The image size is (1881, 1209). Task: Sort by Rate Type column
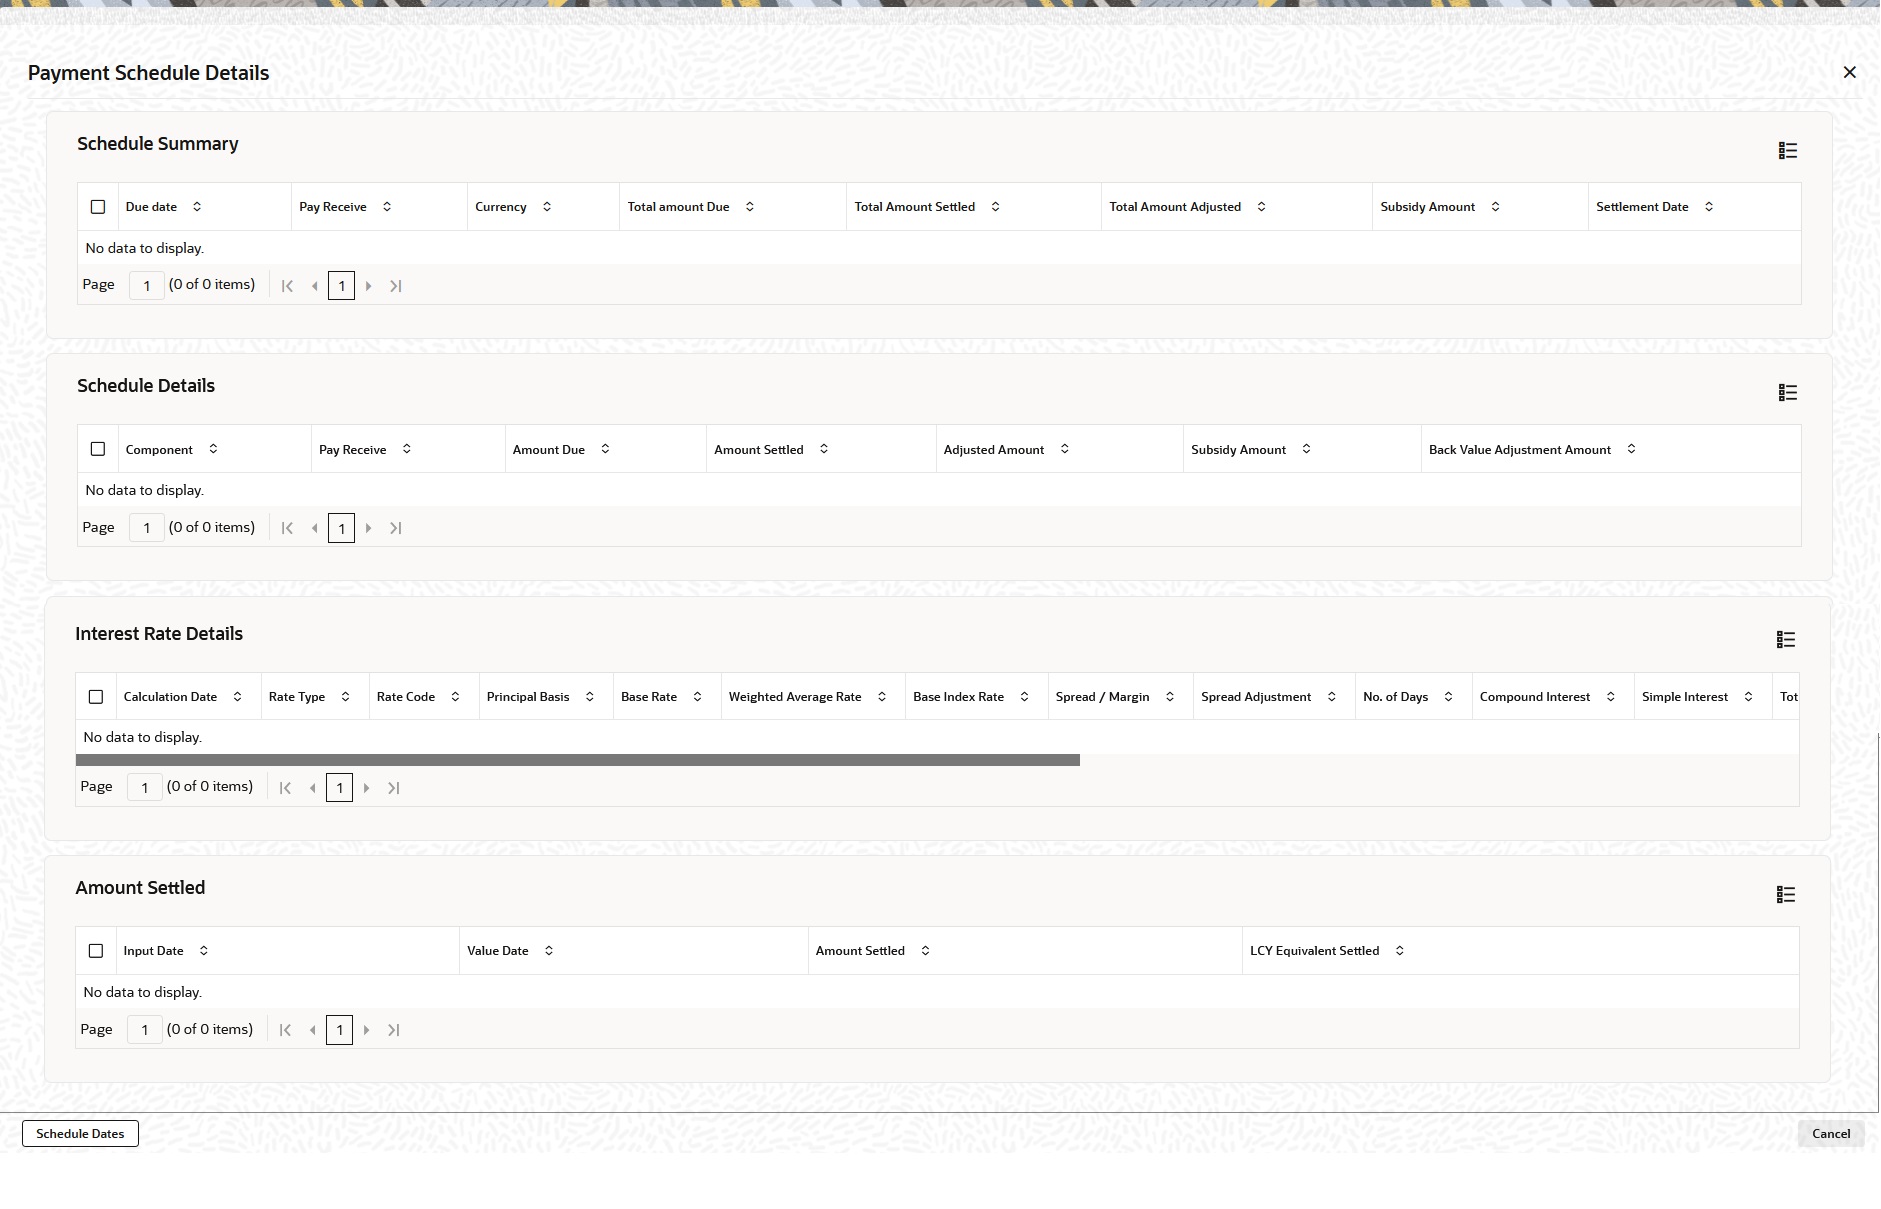(346, 697)
